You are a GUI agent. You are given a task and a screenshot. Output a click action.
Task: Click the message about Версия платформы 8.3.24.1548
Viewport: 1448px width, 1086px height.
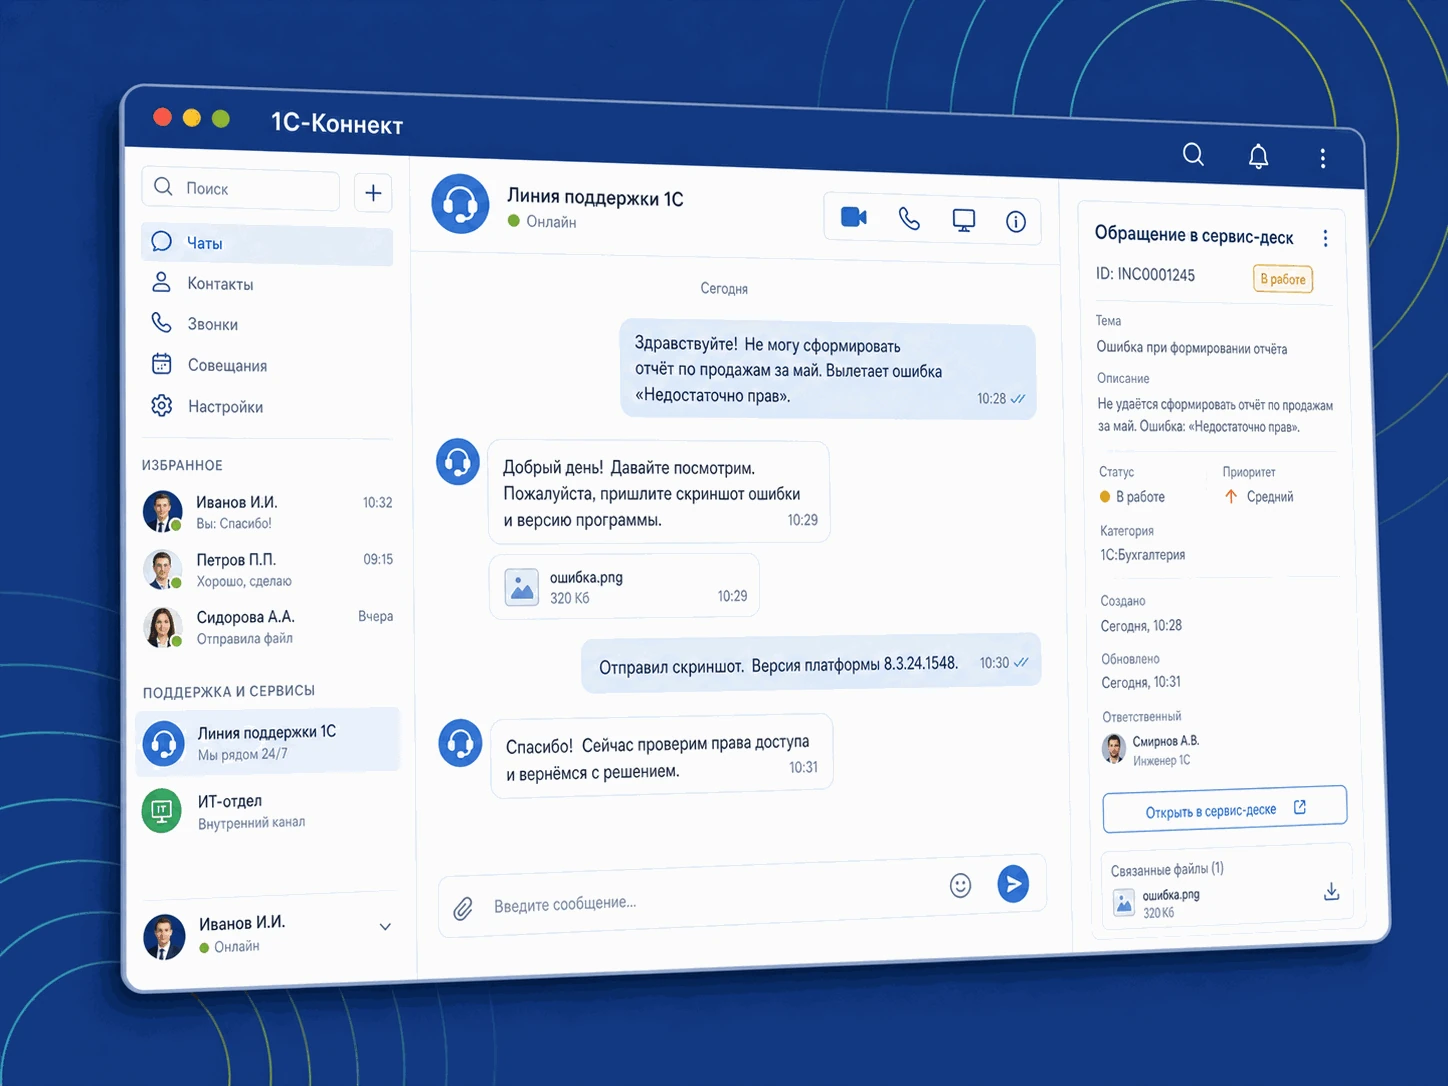pyautogui.click(x=811, y=664)
